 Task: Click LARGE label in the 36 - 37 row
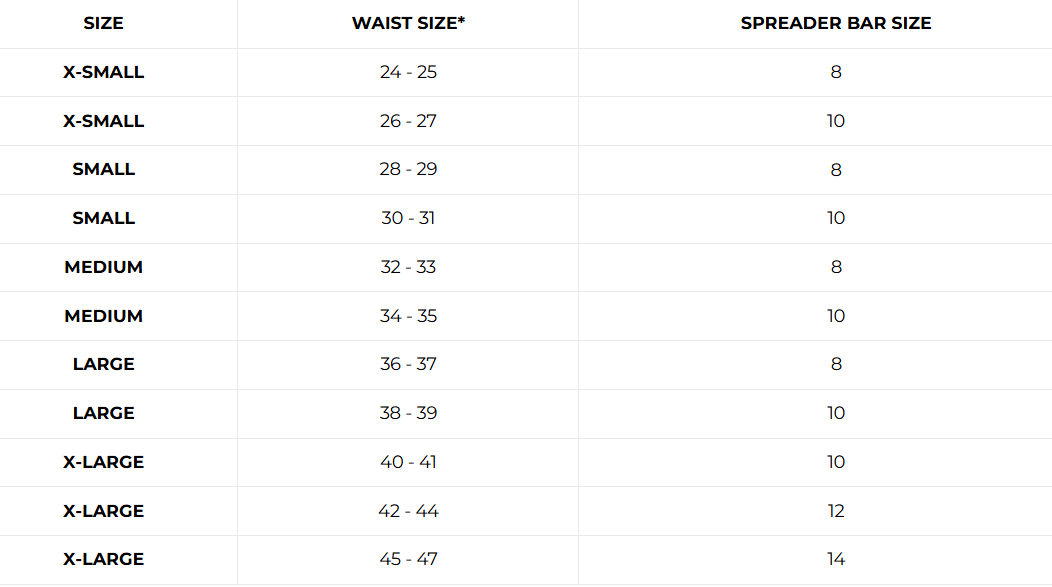click(103, 364)
